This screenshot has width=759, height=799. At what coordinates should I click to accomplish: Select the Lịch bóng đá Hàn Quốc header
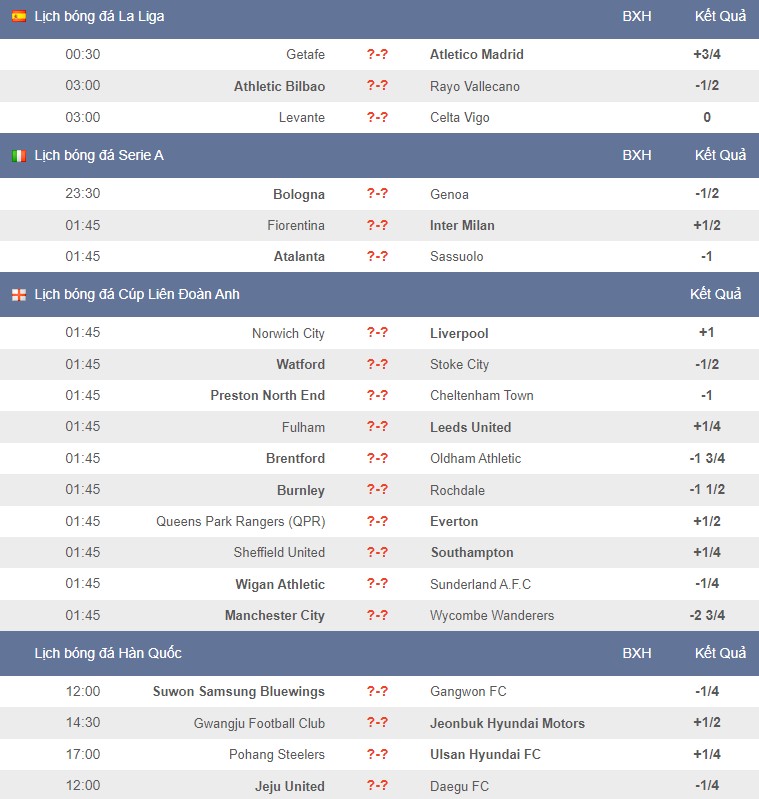click(x=108, y=653)
